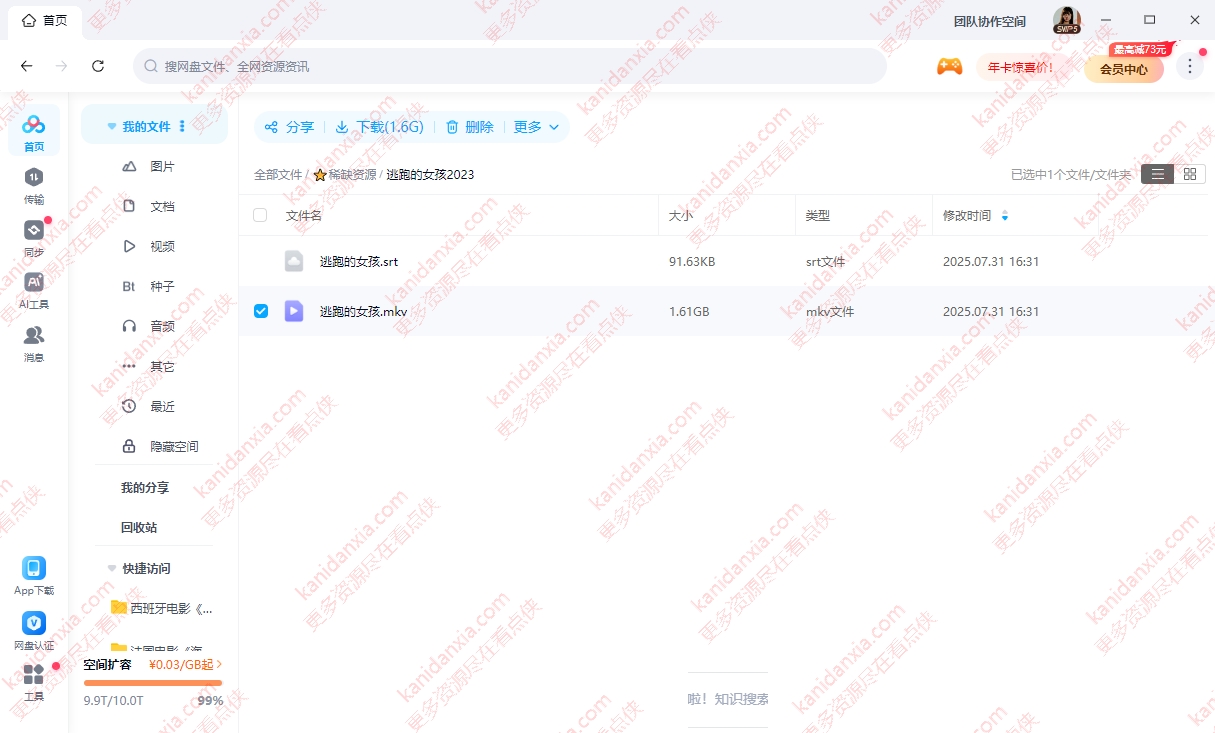Open 回收站 in the sidebar
The image size is (1215, 733).
139,527
